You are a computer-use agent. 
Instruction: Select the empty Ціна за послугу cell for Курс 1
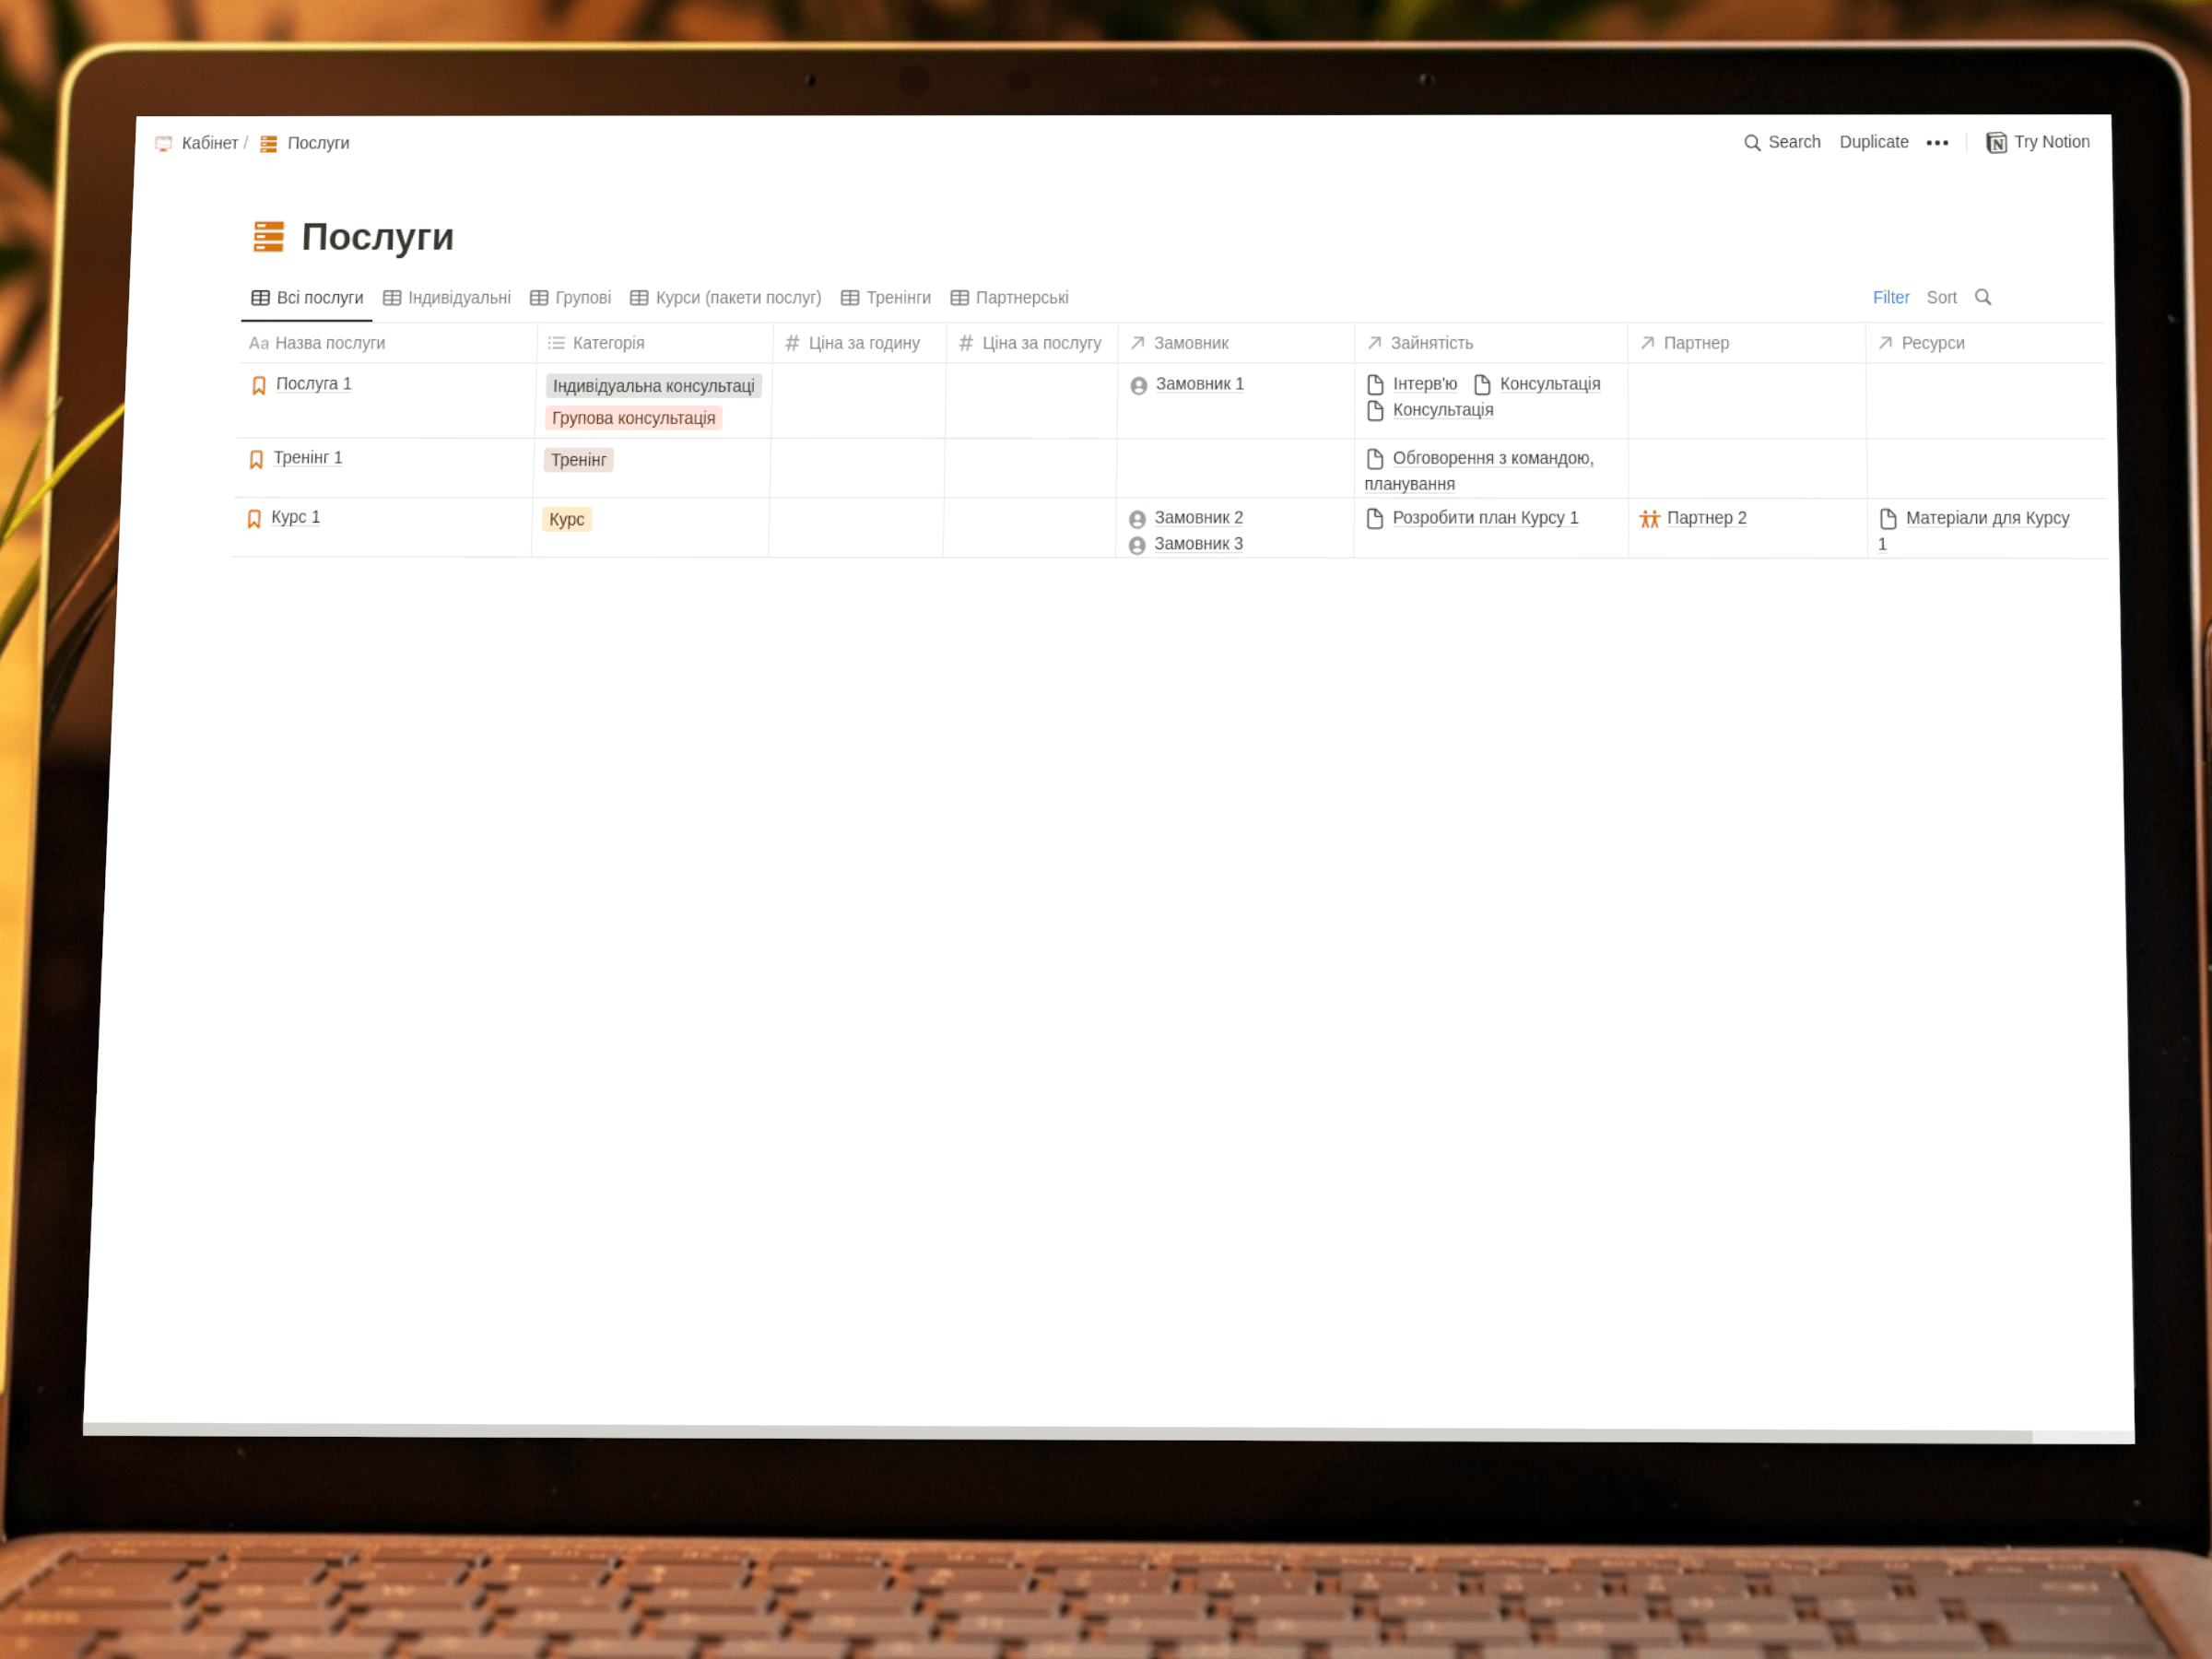pos(1030,527)
